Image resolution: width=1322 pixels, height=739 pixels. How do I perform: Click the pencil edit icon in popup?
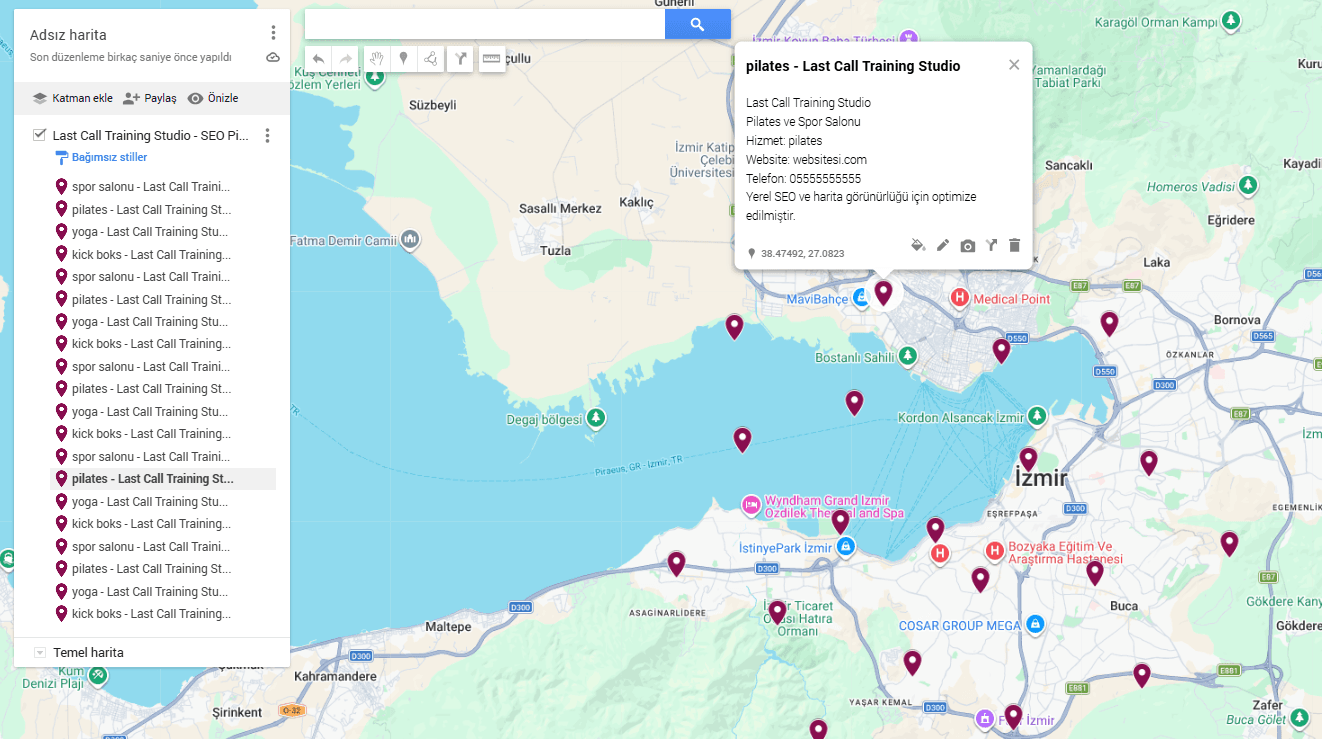pyautogui.click(x=943, y=245)
